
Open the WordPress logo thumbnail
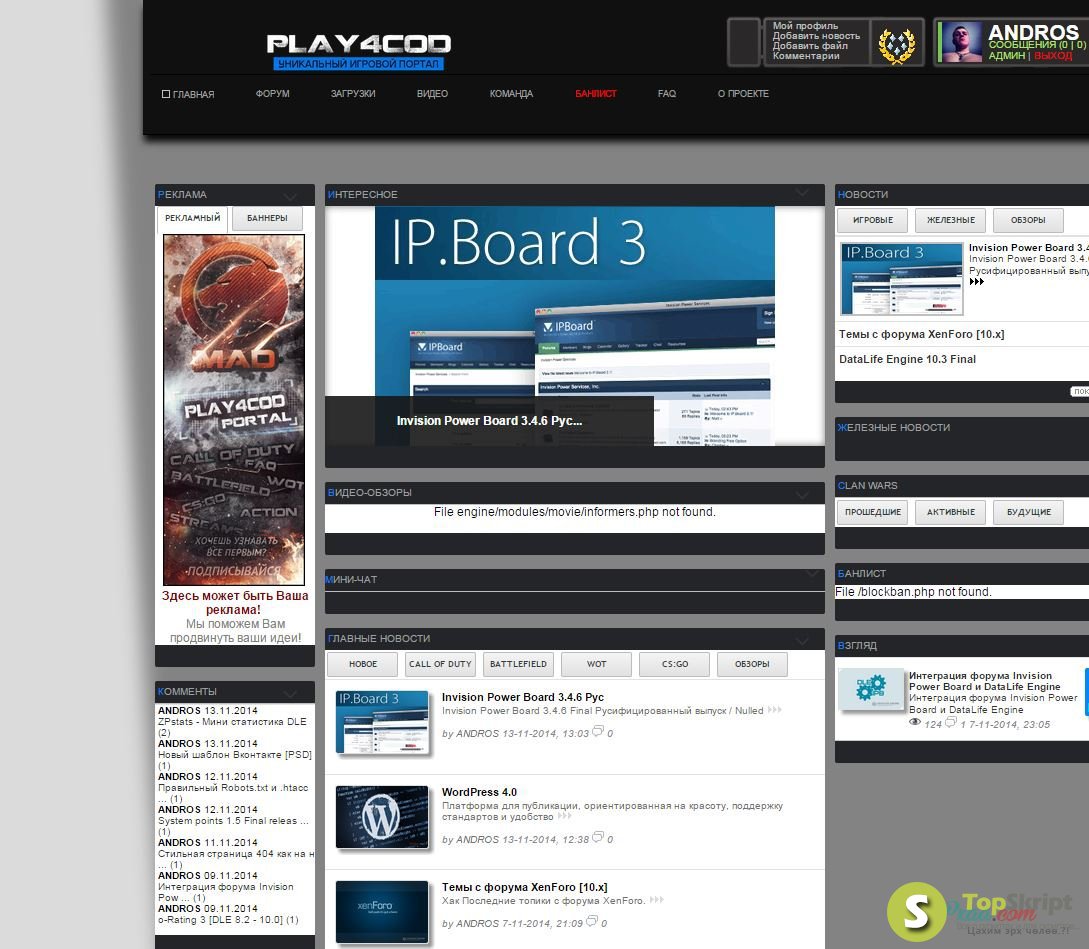(382, 817)
